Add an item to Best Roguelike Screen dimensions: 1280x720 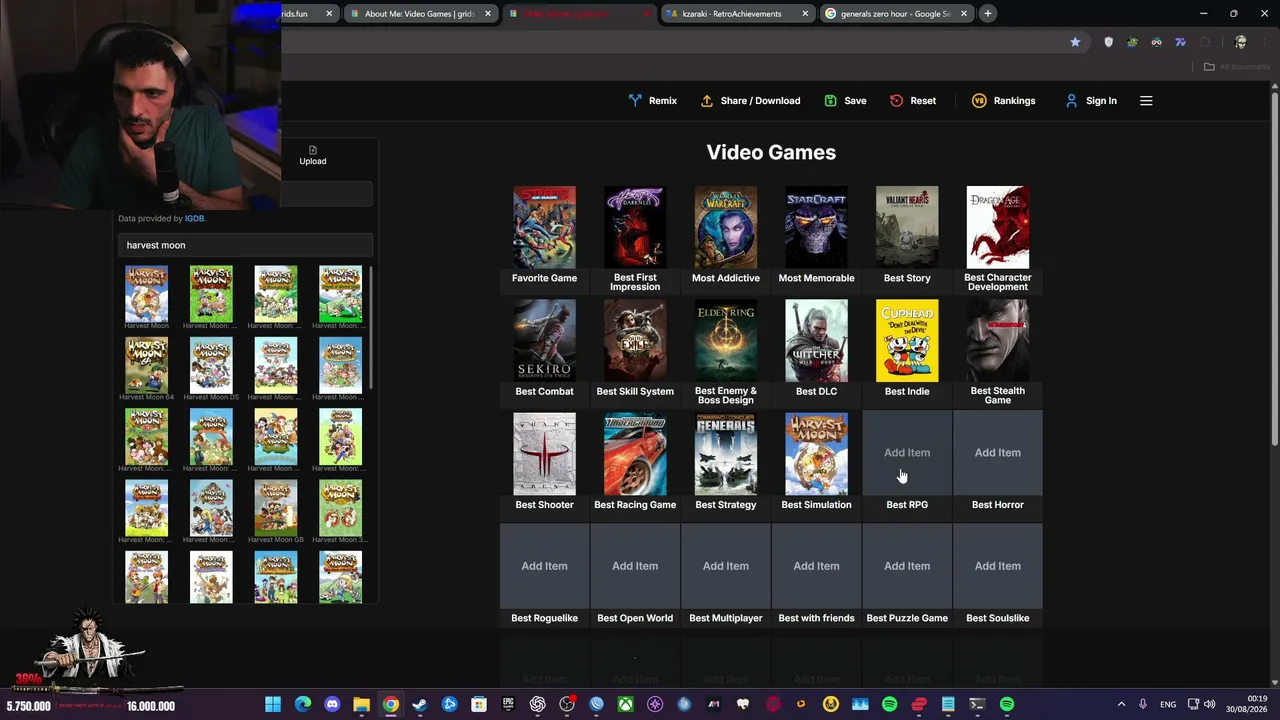click(x=544, y=566)
